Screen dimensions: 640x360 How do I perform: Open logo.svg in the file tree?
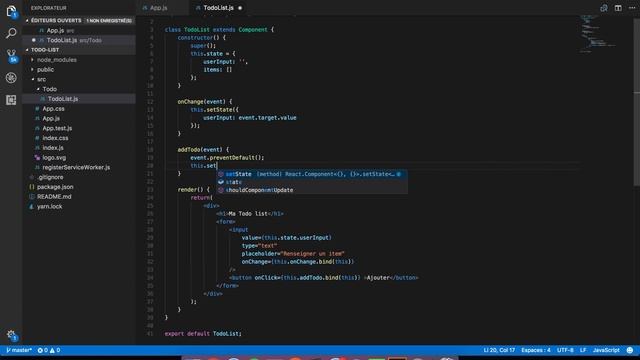[79, 158]
